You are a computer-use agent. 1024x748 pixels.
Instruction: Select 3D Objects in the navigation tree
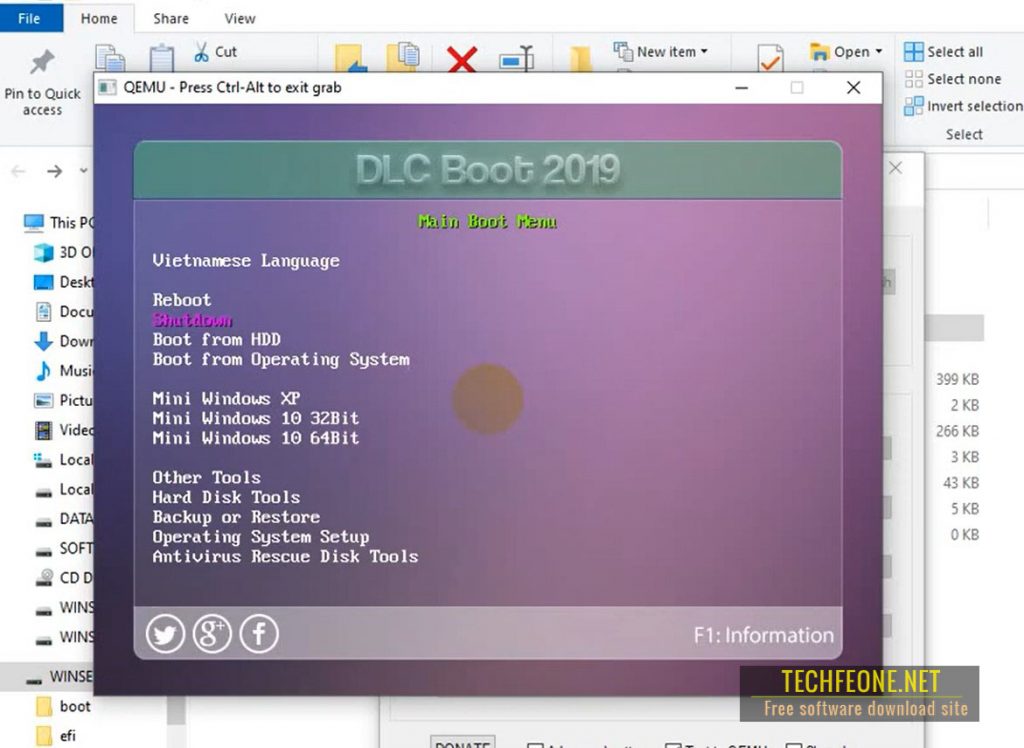(x=63, y=252)
